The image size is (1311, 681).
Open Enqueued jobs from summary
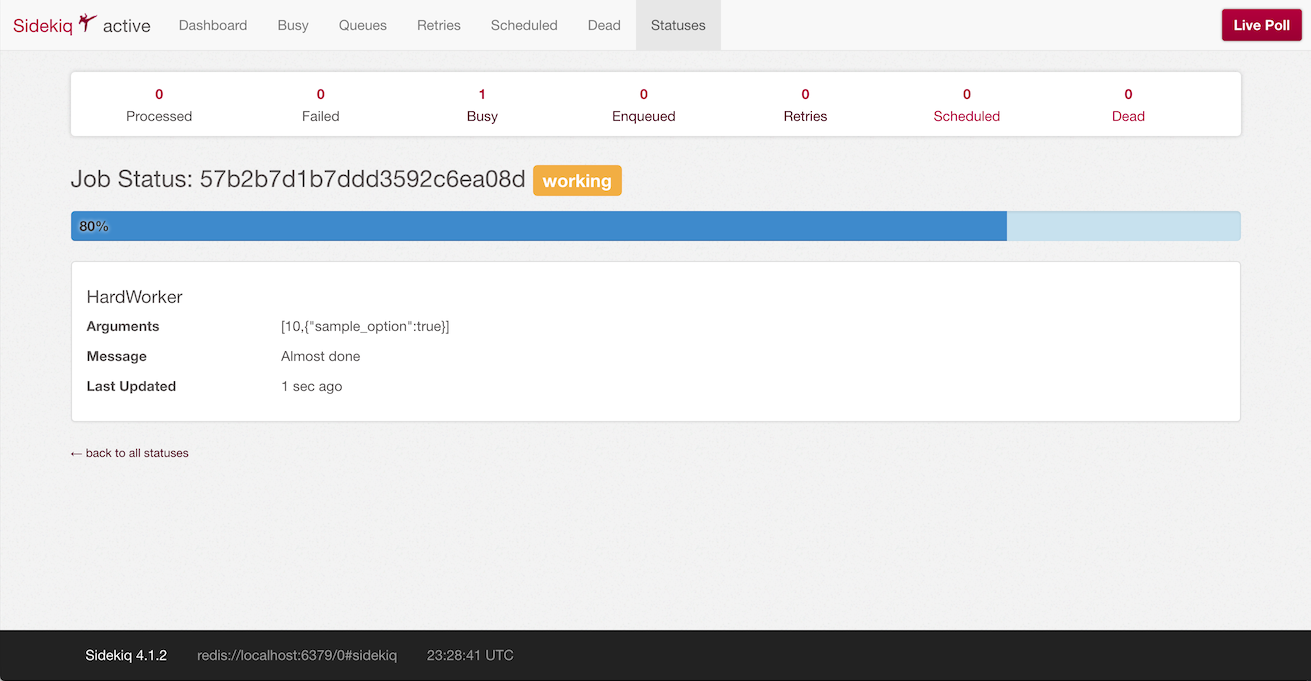(644, 105)
